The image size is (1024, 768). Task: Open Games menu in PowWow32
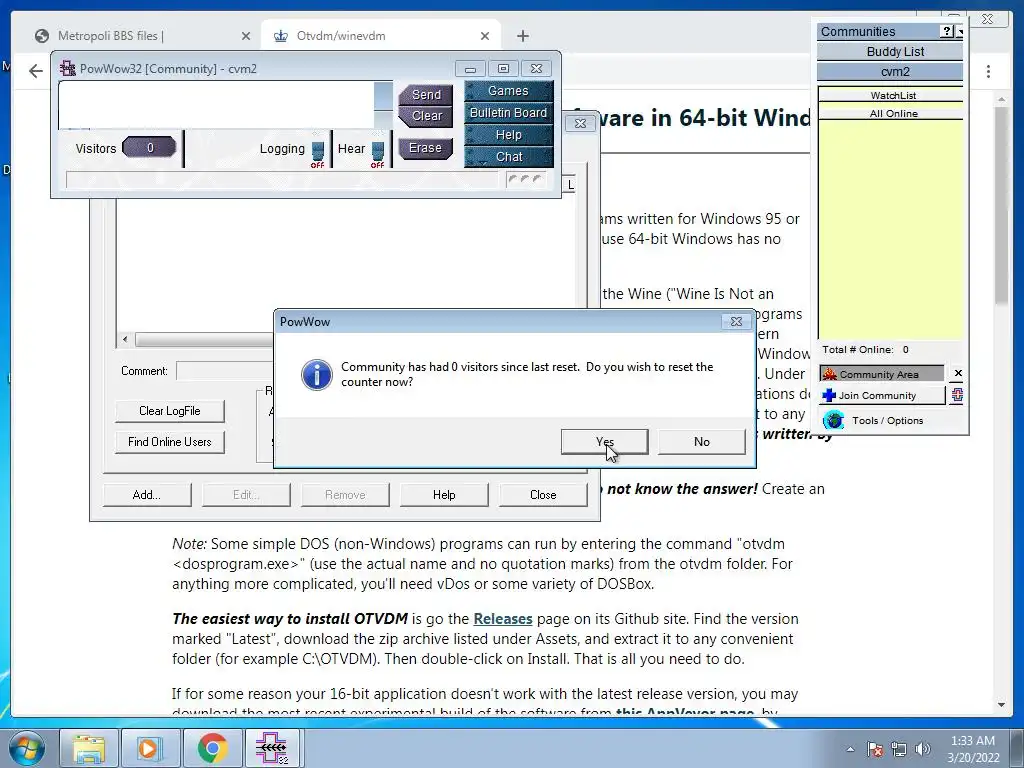508,91
